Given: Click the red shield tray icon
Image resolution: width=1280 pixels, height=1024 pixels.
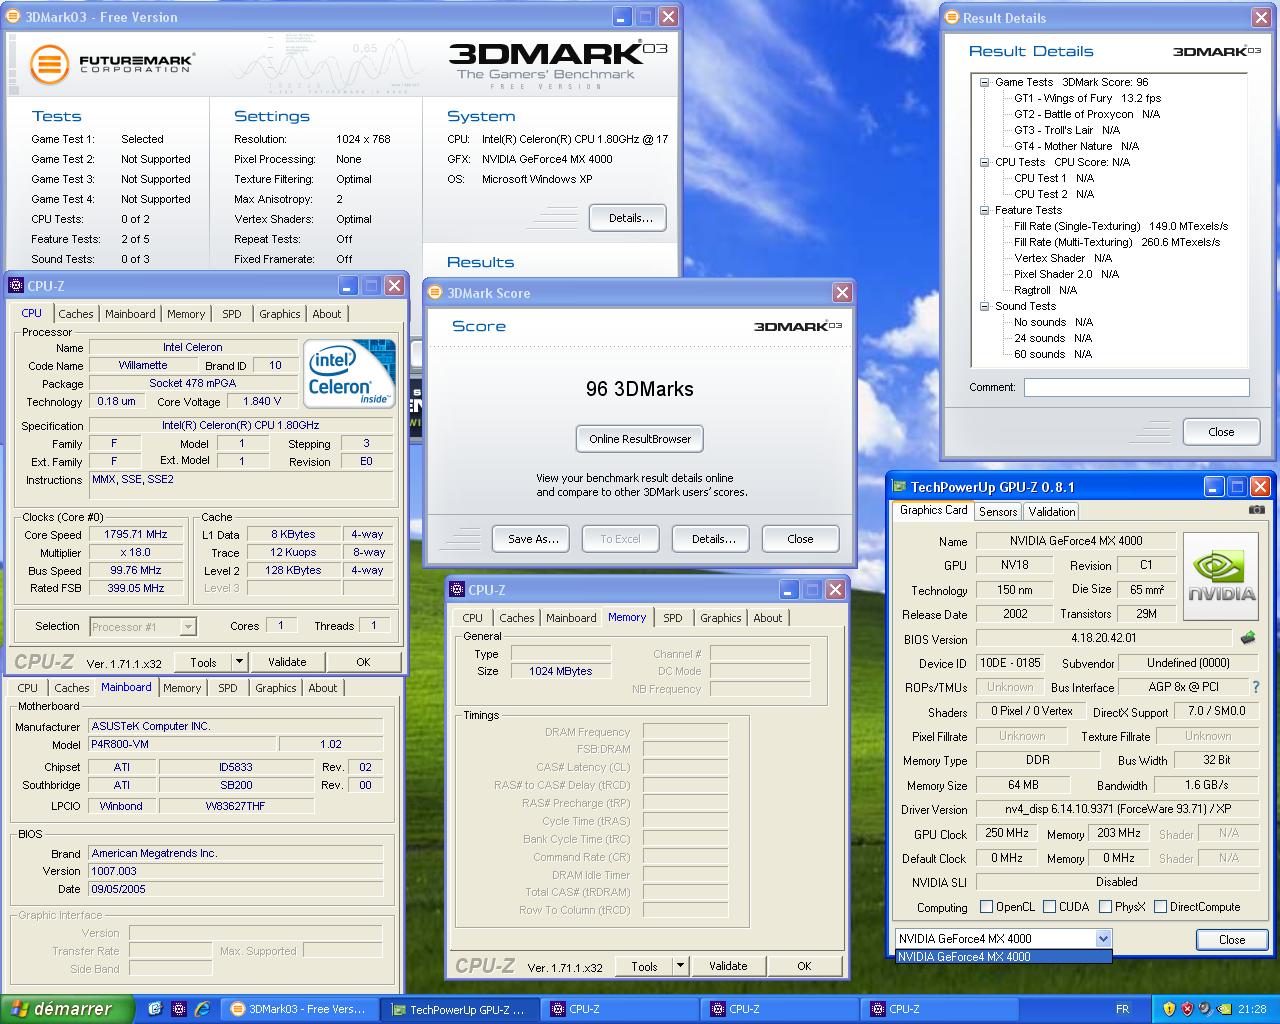Looking at the screenshot, I should (x=1187, y=1009).
